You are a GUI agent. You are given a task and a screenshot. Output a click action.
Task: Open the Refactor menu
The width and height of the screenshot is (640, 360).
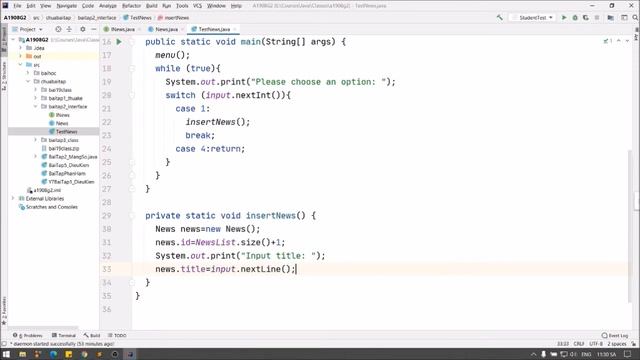131,6
